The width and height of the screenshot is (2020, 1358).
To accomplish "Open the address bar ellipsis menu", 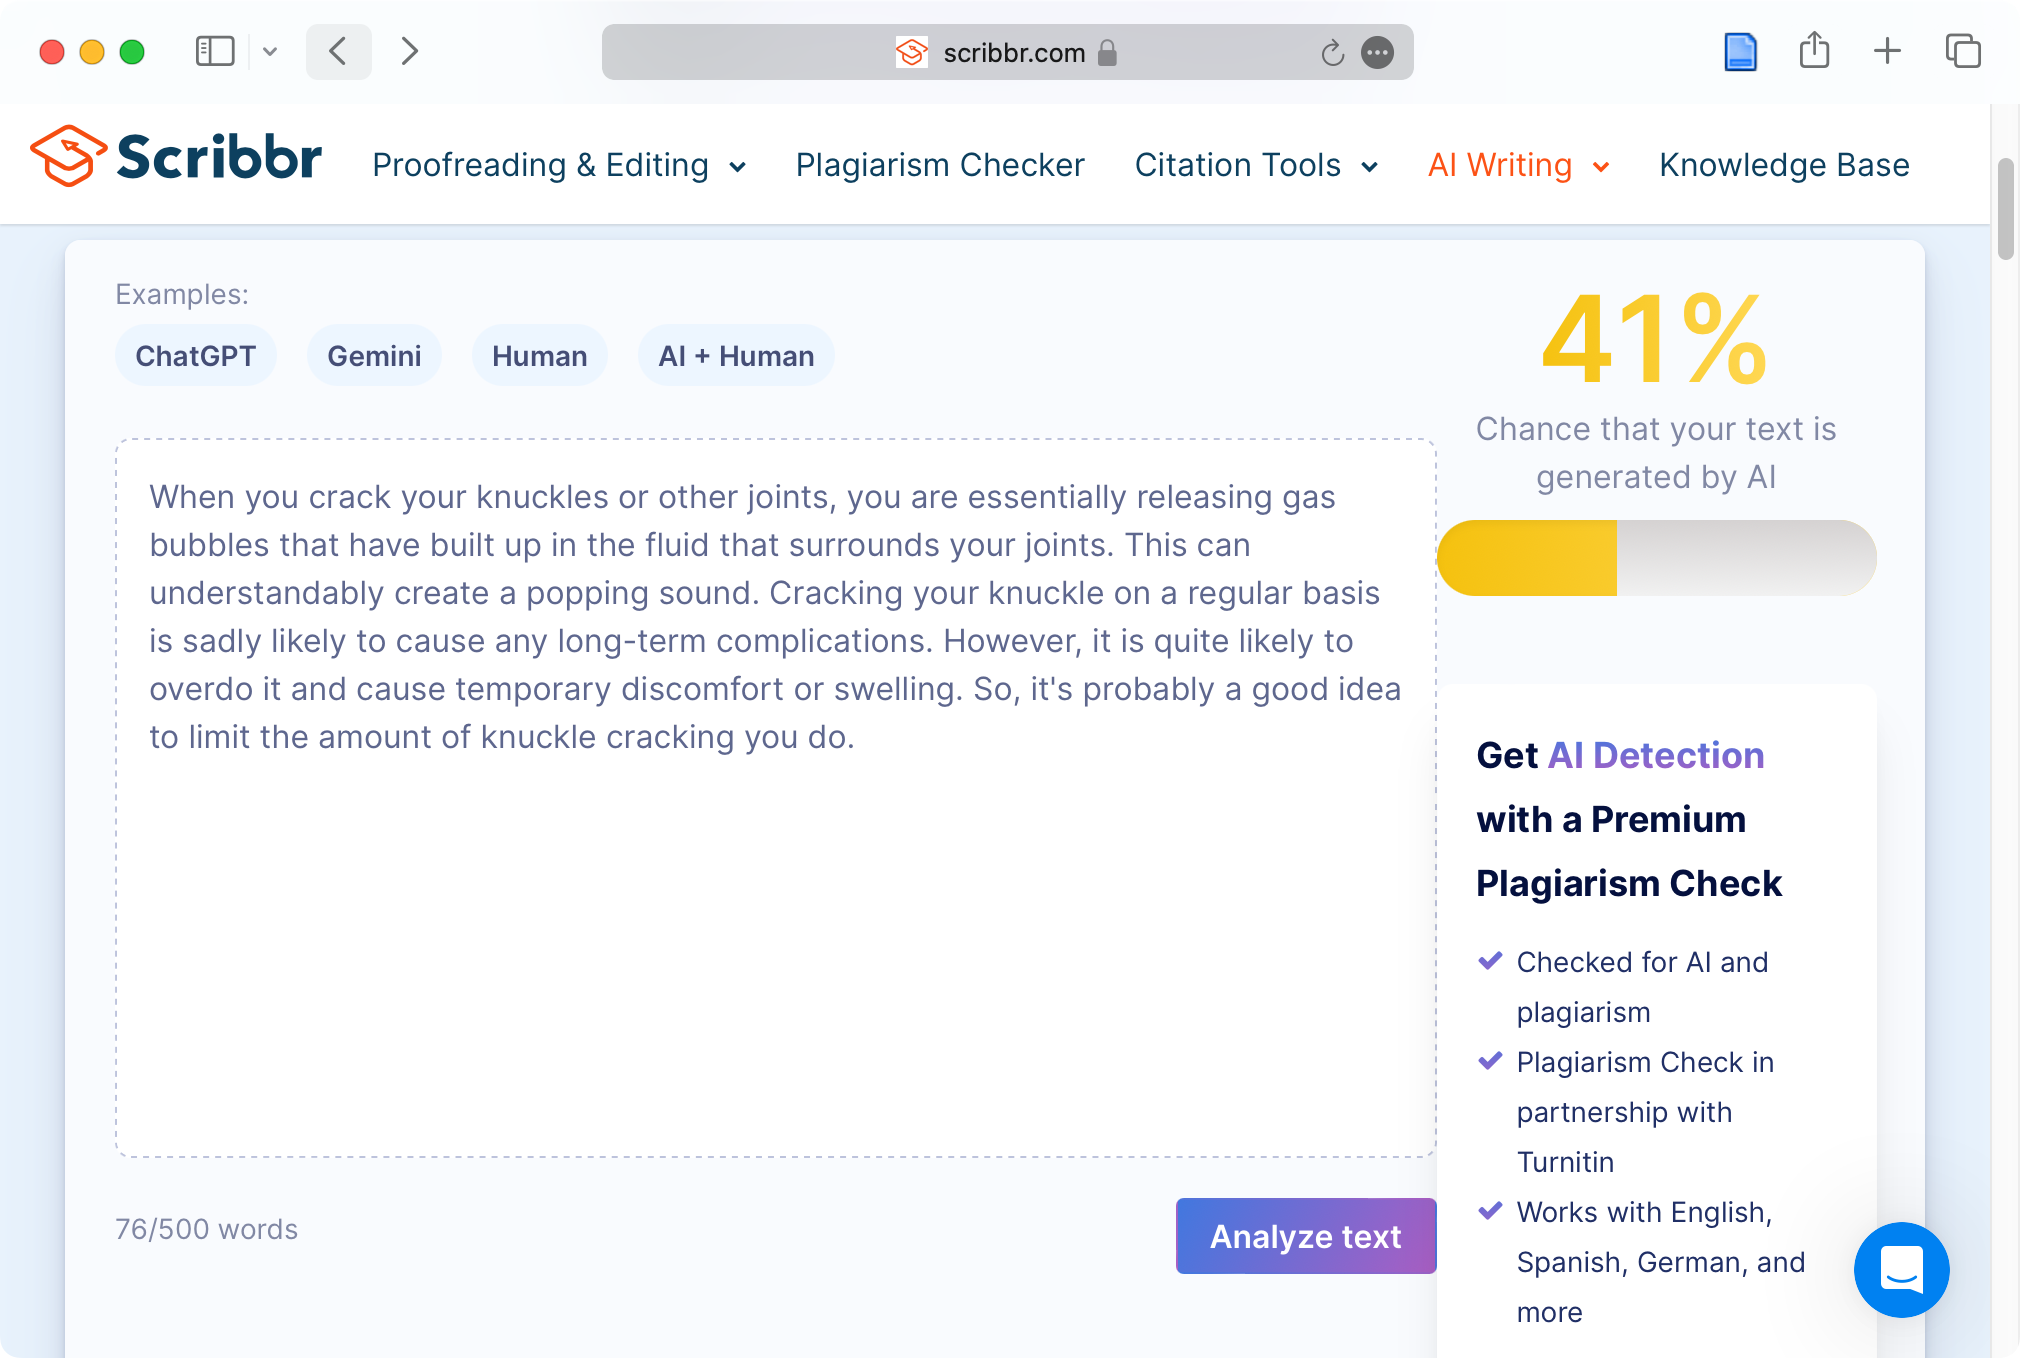I will (x=1378, y=53).
